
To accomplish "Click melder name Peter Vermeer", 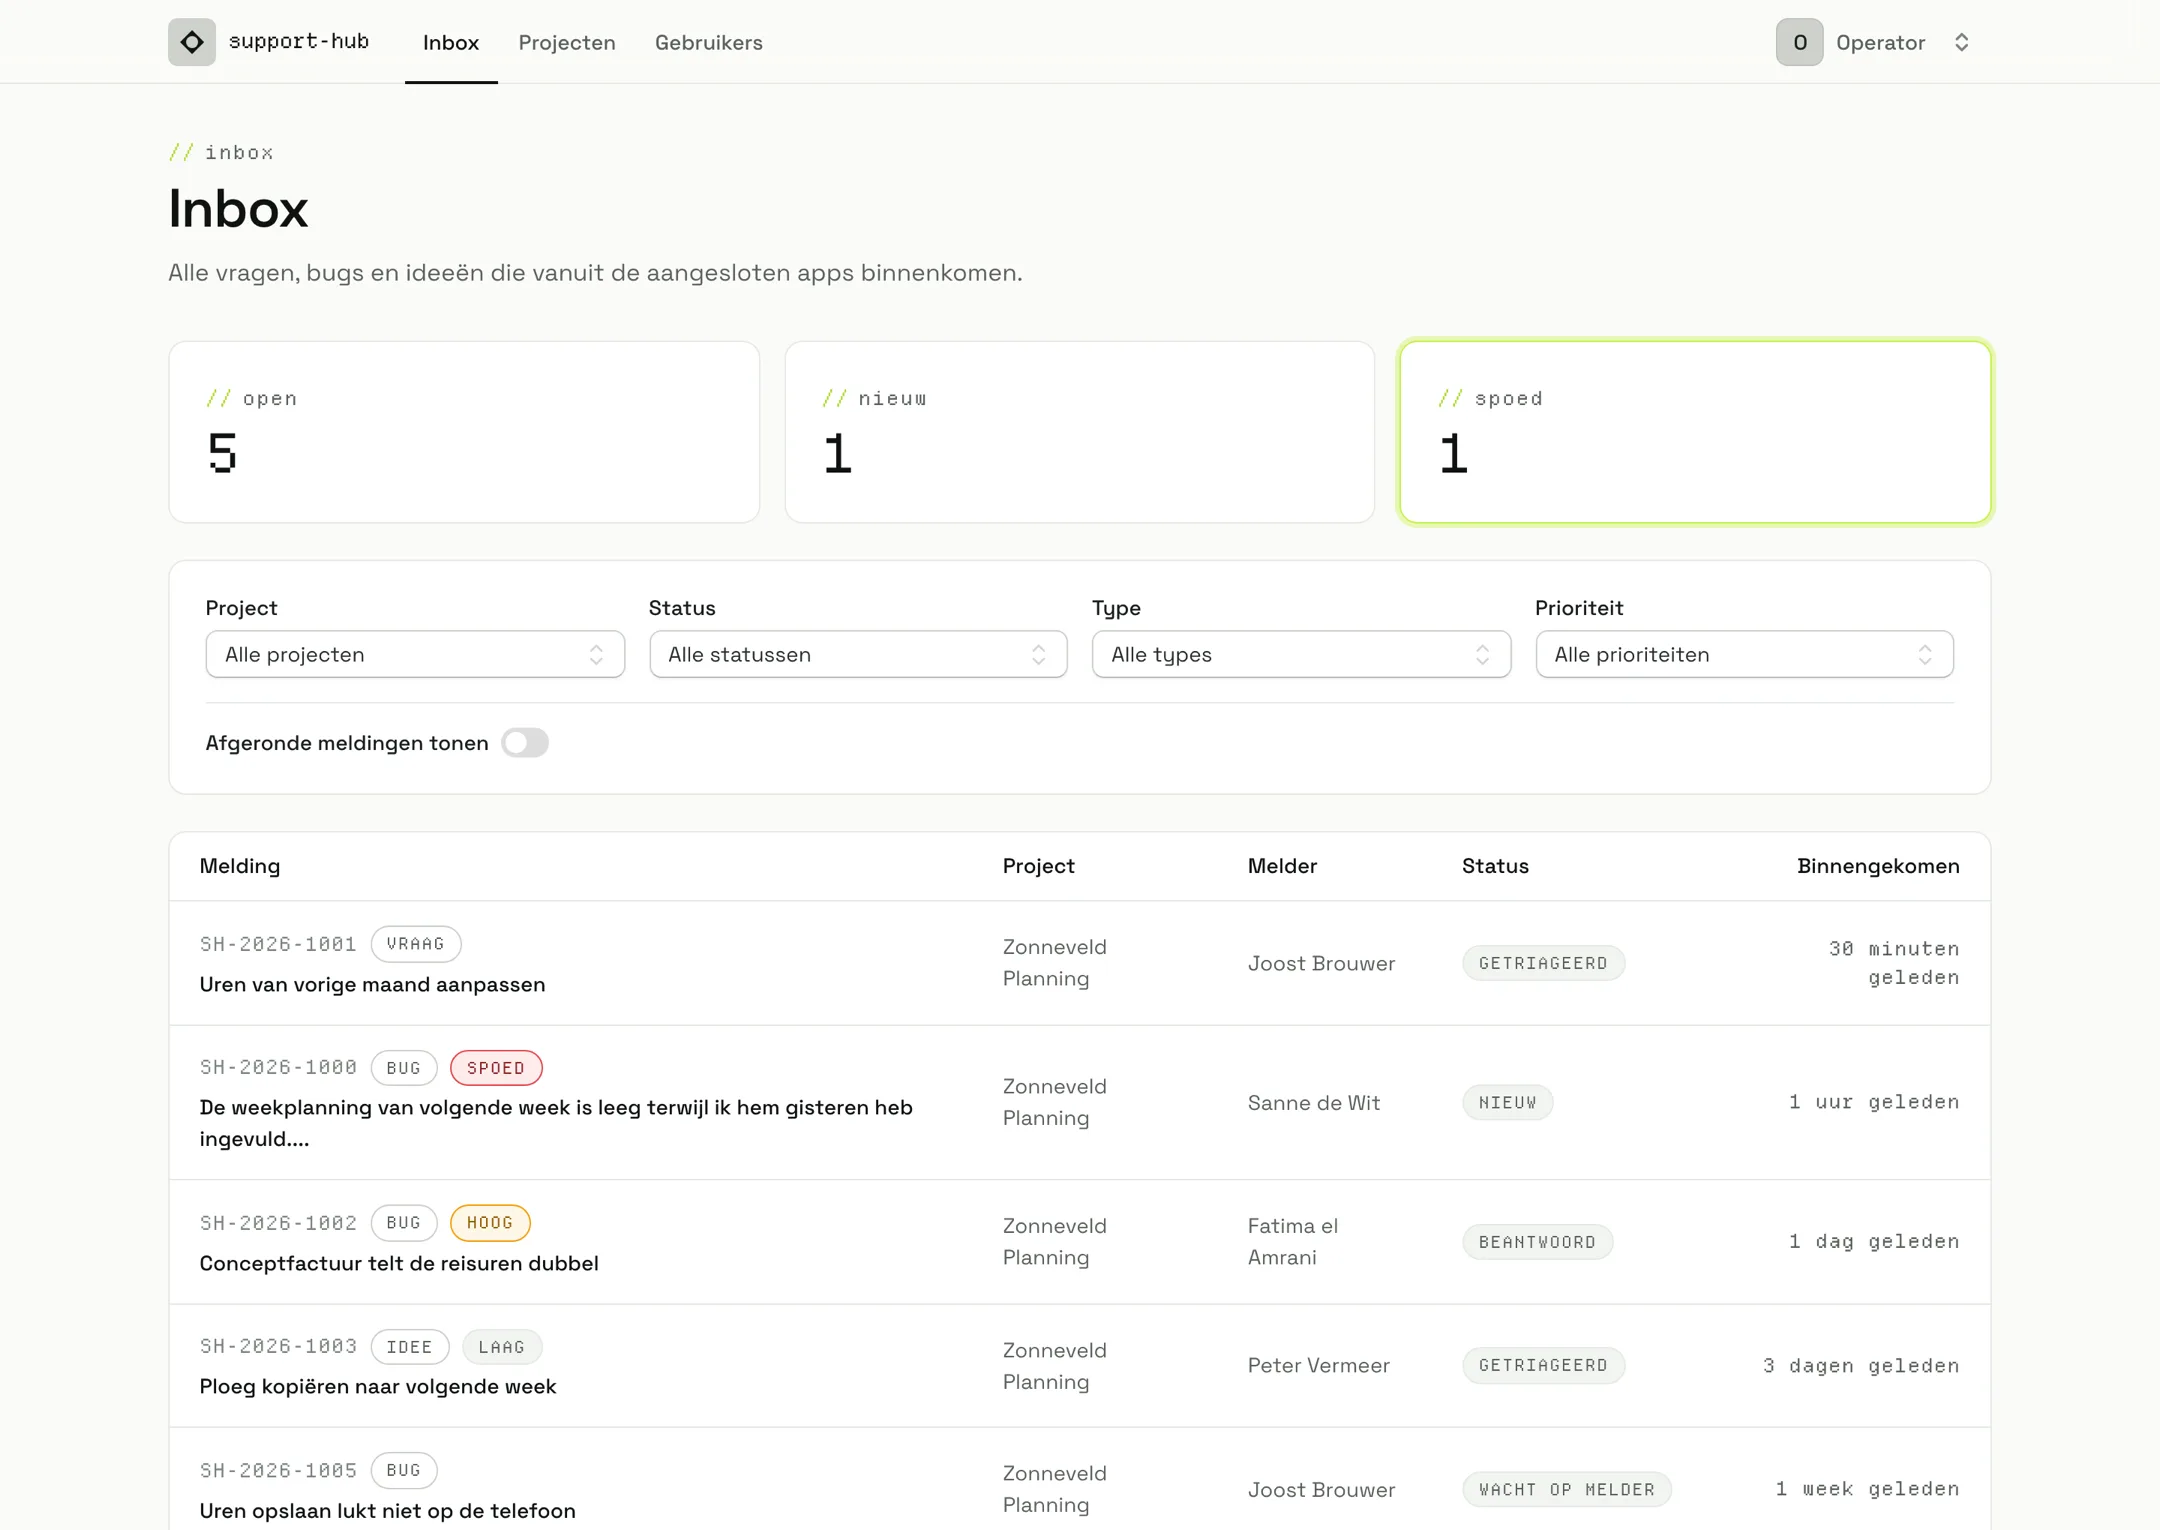I will 1318,1366.
